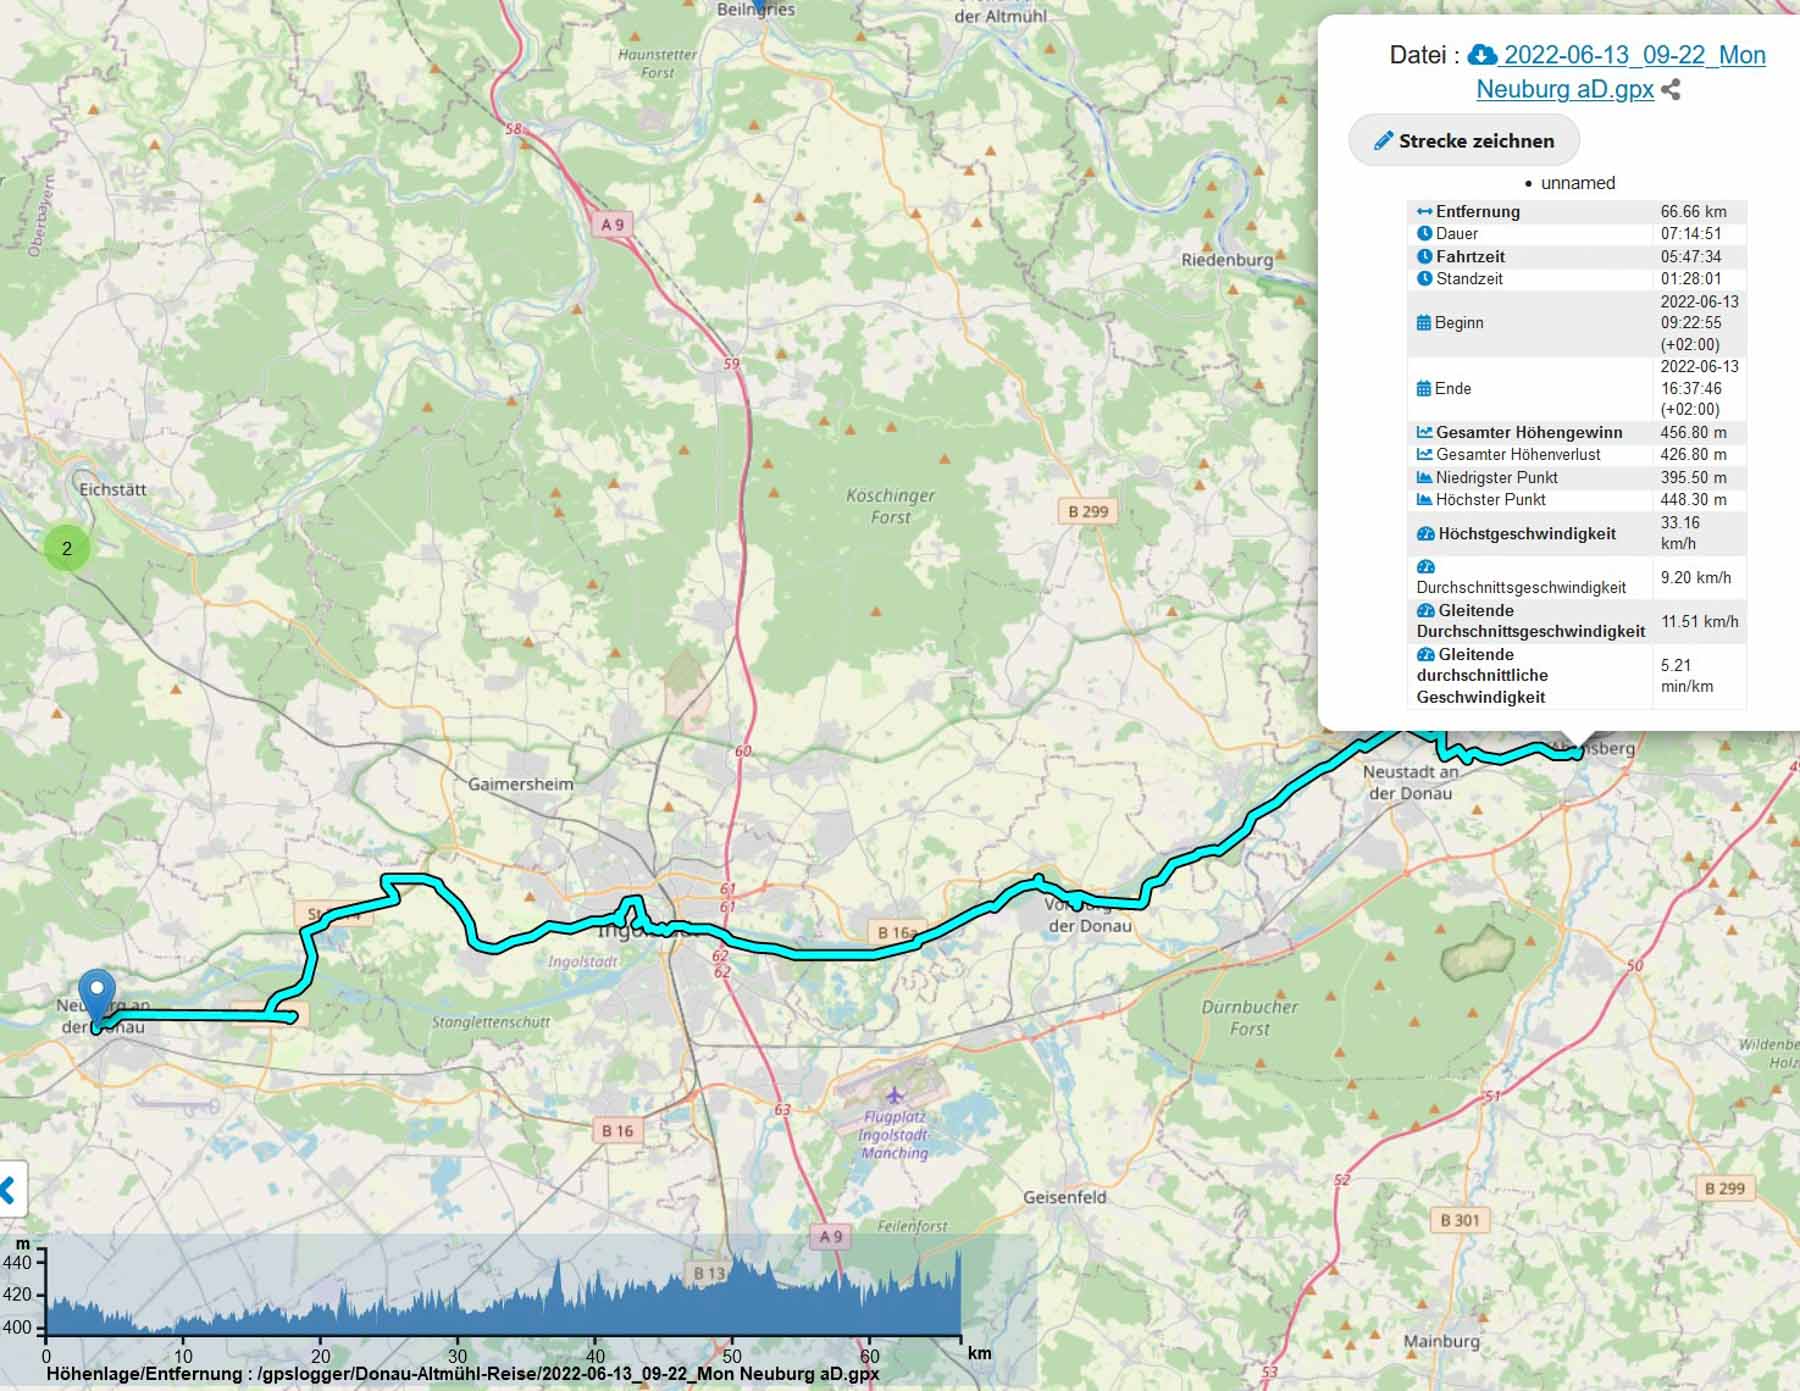Click the area icon beside Niedrigster Punkt
1800x1391 pixels.
click(1424, 478)
